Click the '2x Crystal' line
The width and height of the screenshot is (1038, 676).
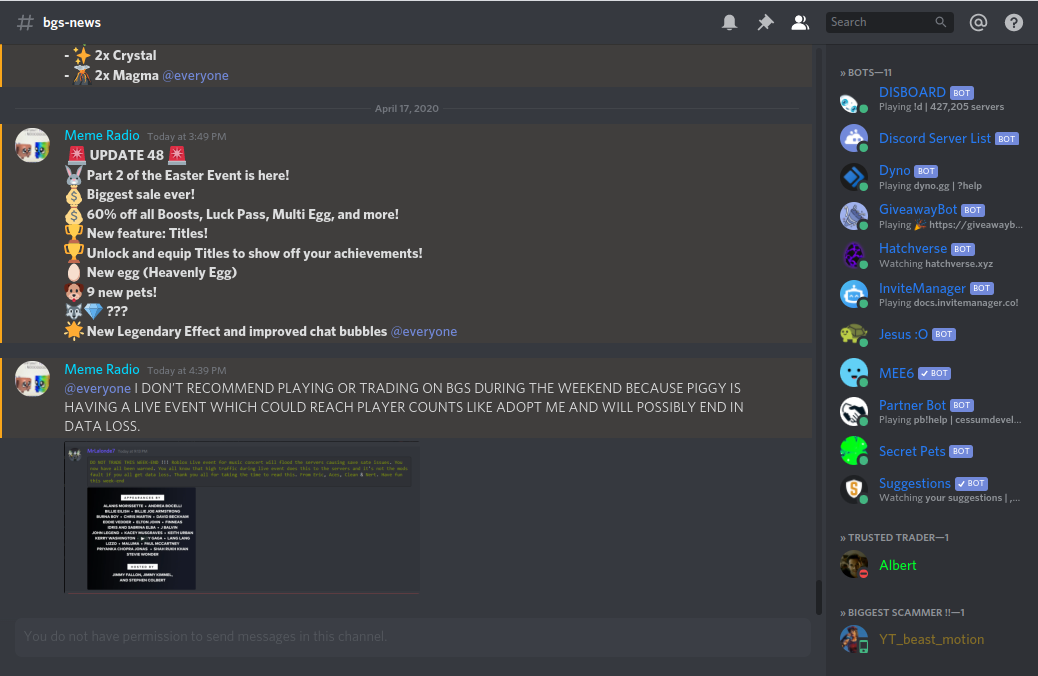[x=125, y=56]
